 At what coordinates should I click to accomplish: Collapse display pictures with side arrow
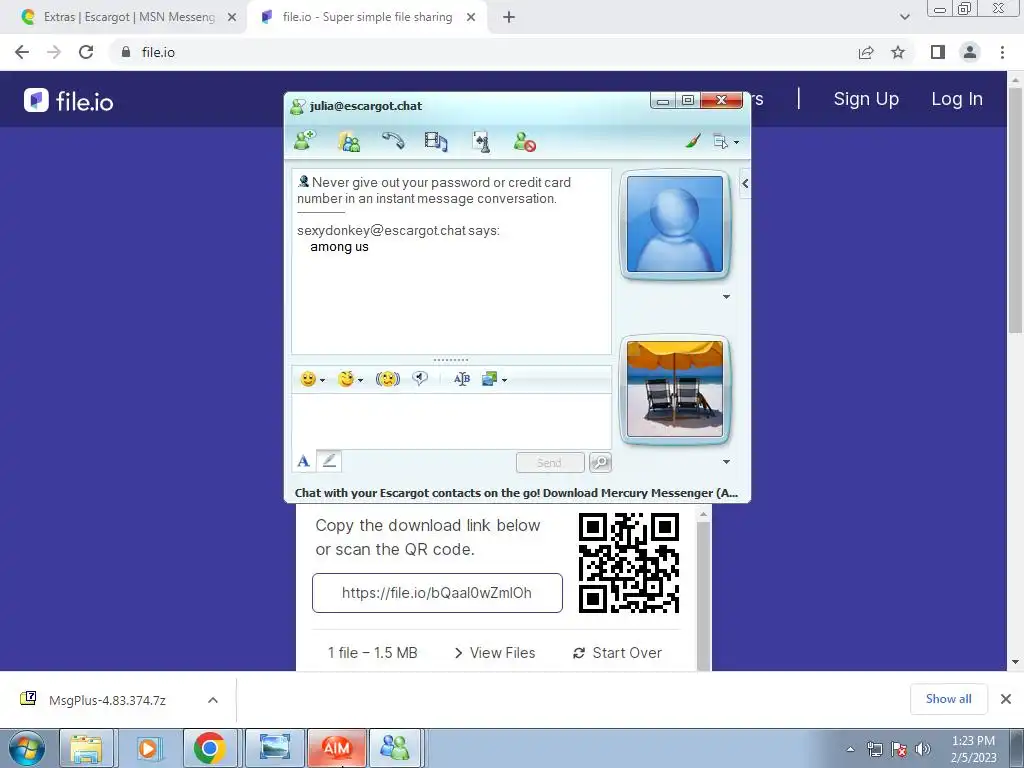(745, 184)
